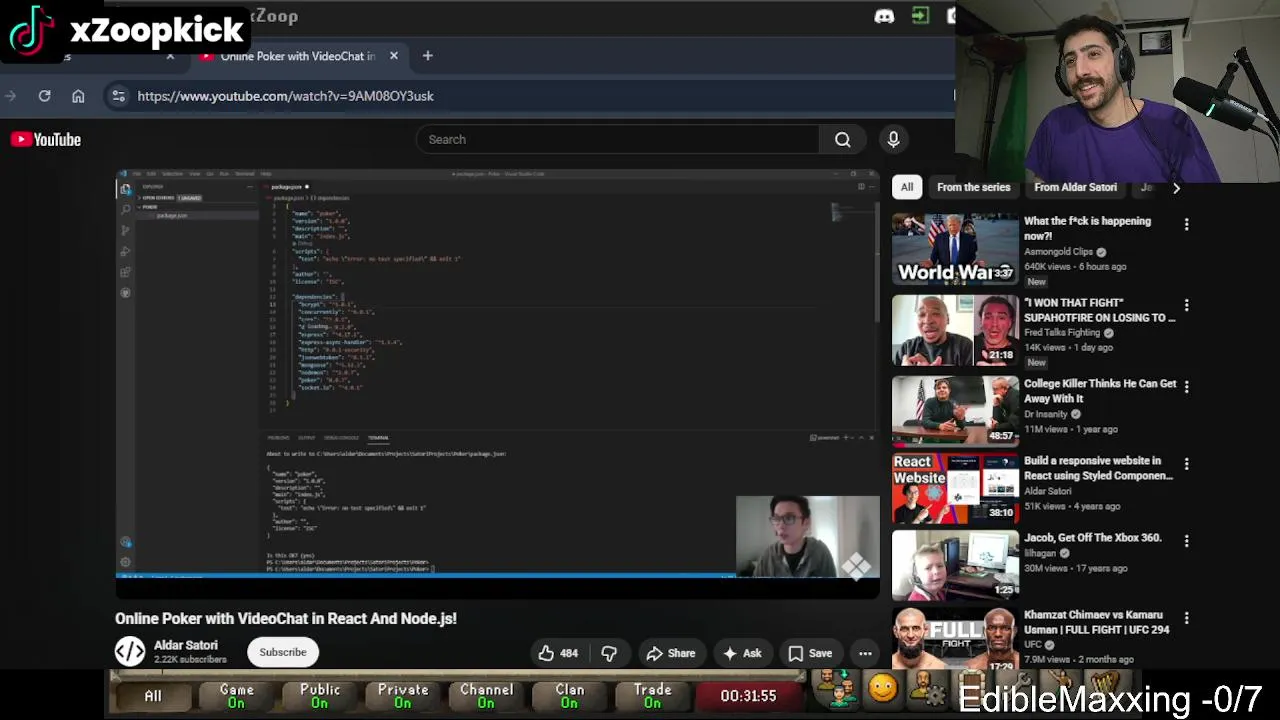Open Aldar Satori channel avatar
Screen dimensions: 1280x720
point(130,652)
